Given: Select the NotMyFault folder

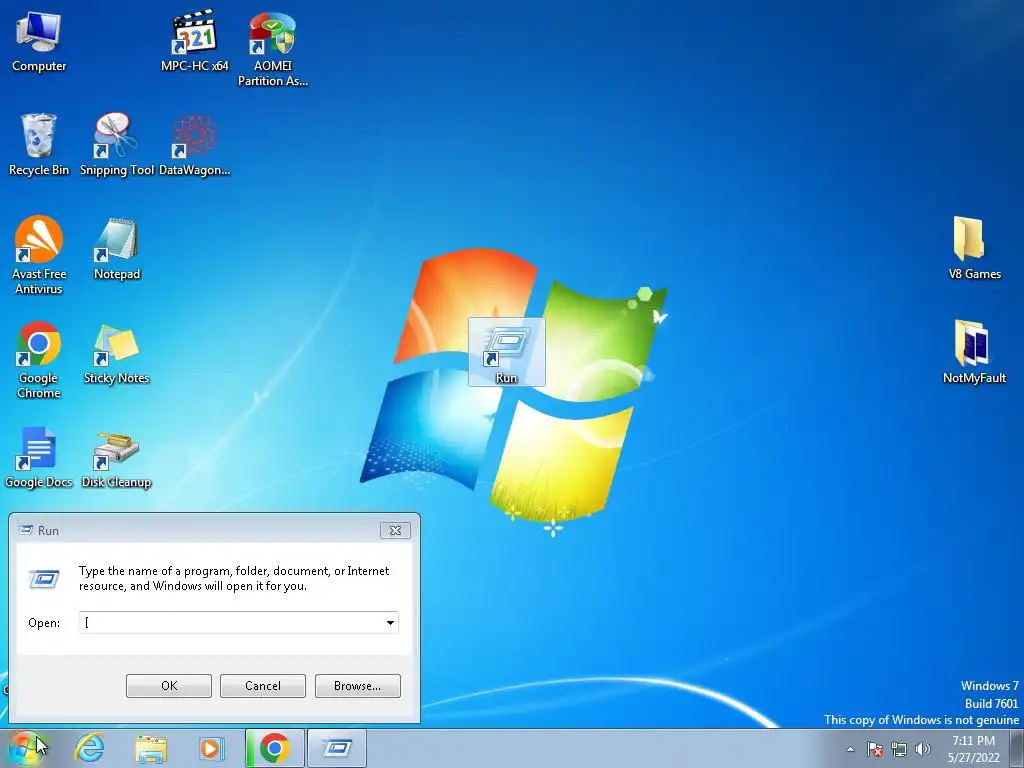Looking at the screenshot, I should click(974, 352).
